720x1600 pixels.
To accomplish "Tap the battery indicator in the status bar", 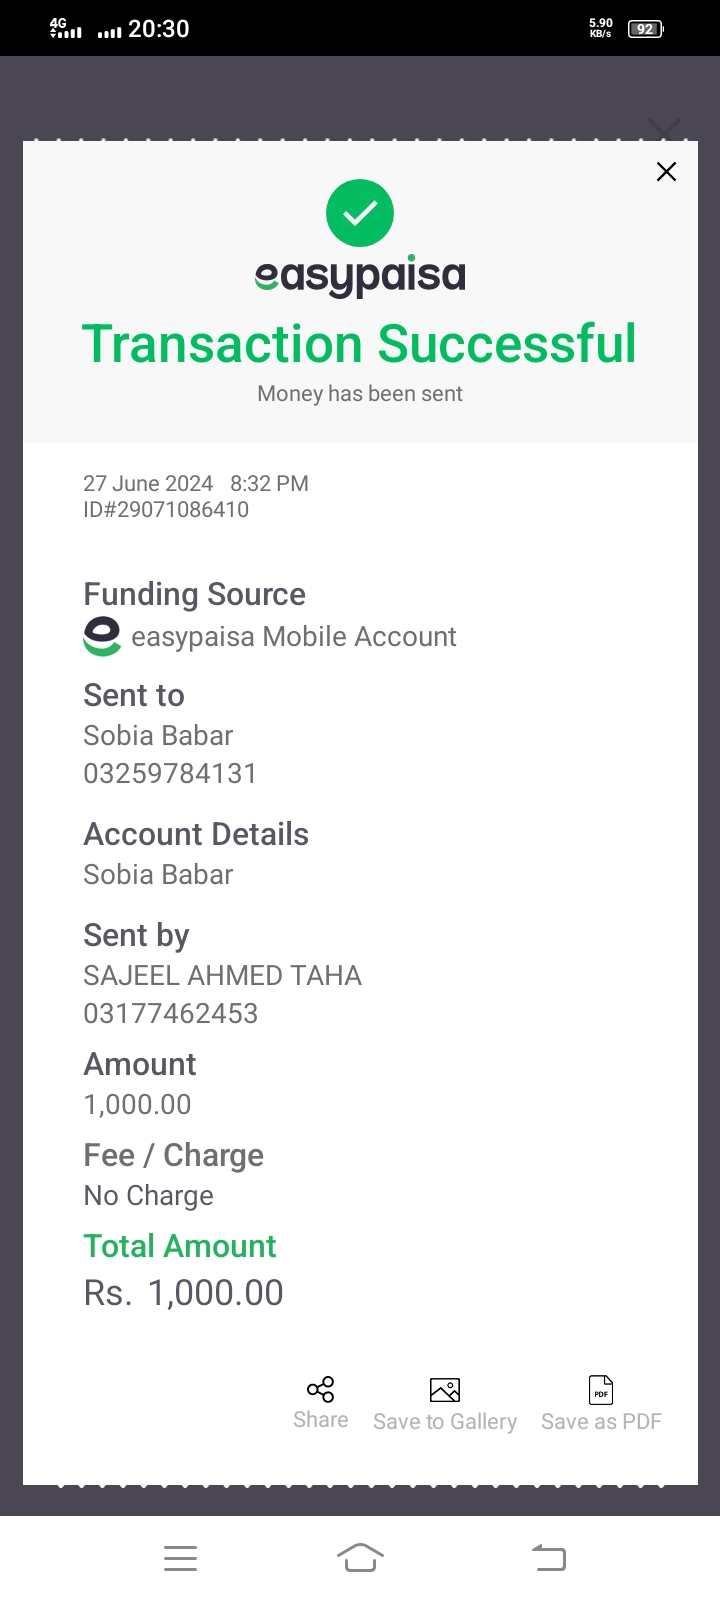I will coord(645,29).
